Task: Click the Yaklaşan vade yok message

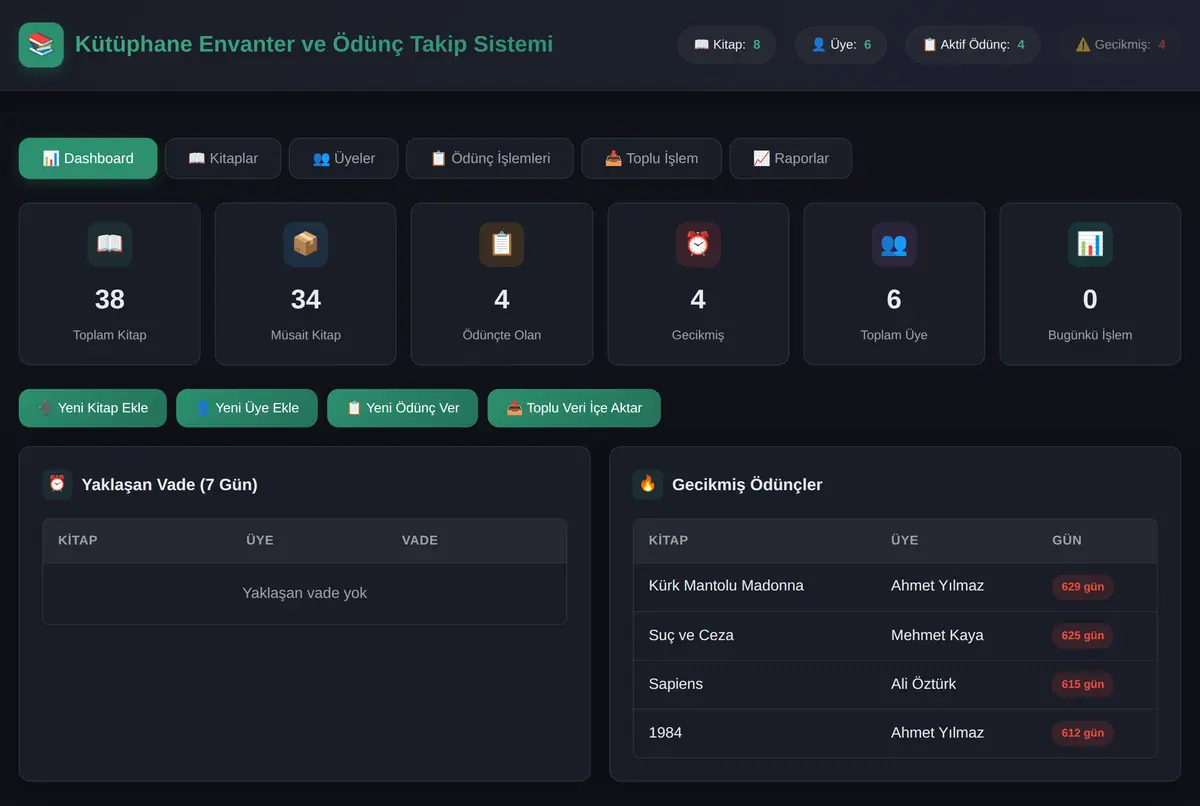Action: (305, 593)
